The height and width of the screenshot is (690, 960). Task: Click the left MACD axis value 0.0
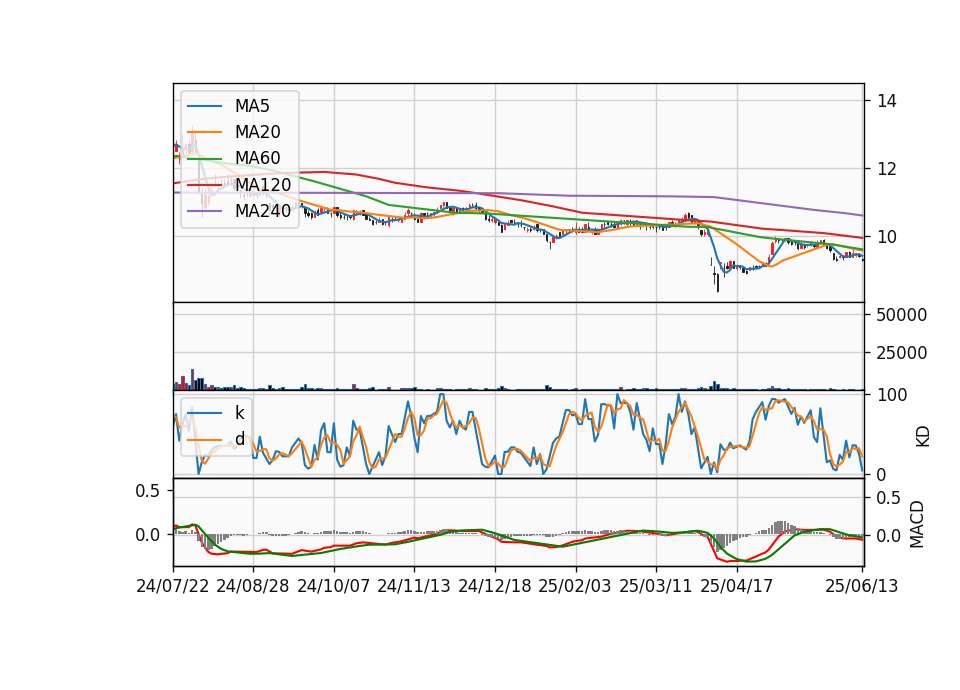148,535
